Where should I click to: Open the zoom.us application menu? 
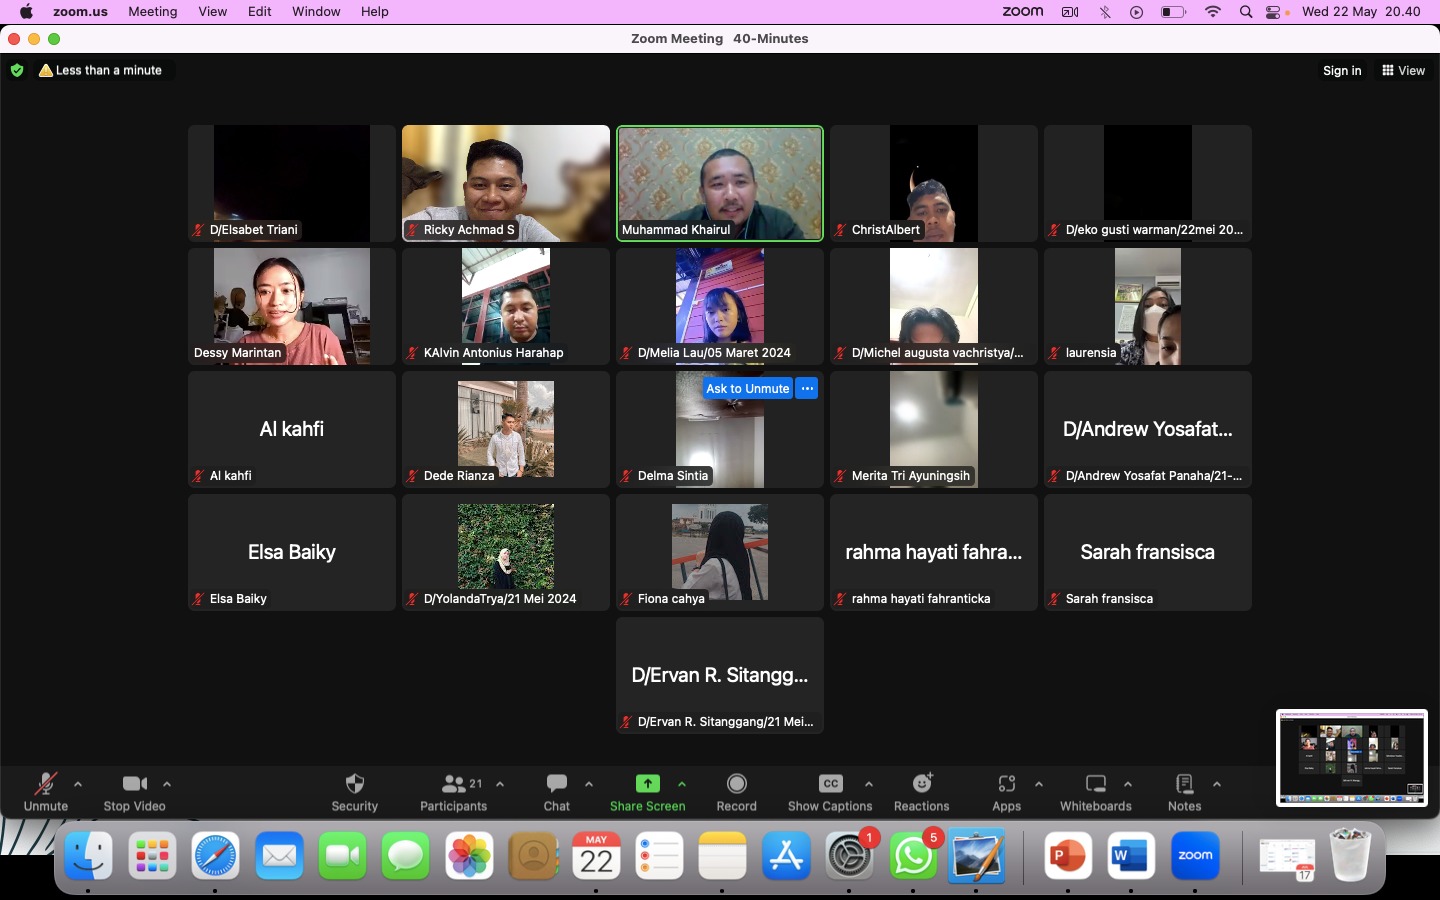click(81, 12)
